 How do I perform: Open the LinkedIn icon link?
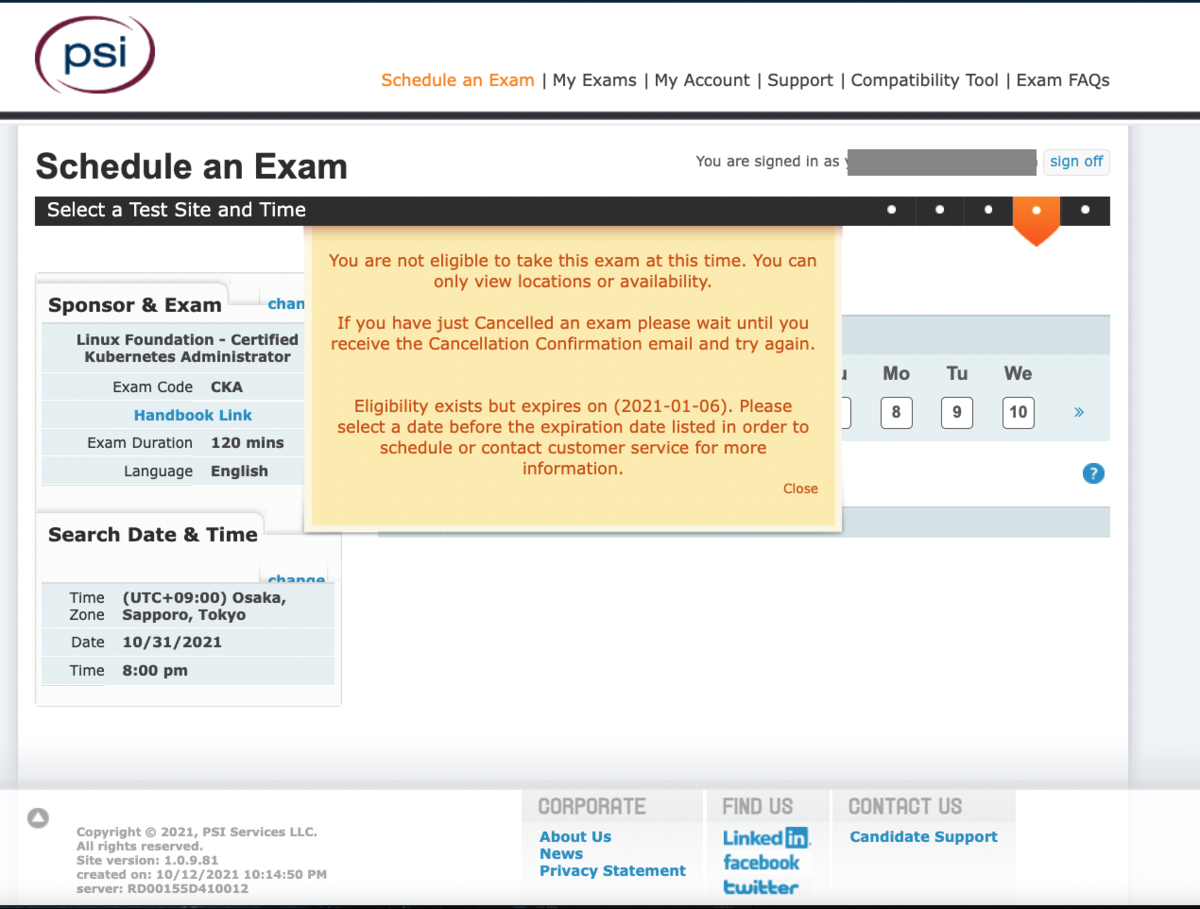[x=766, y=837]
